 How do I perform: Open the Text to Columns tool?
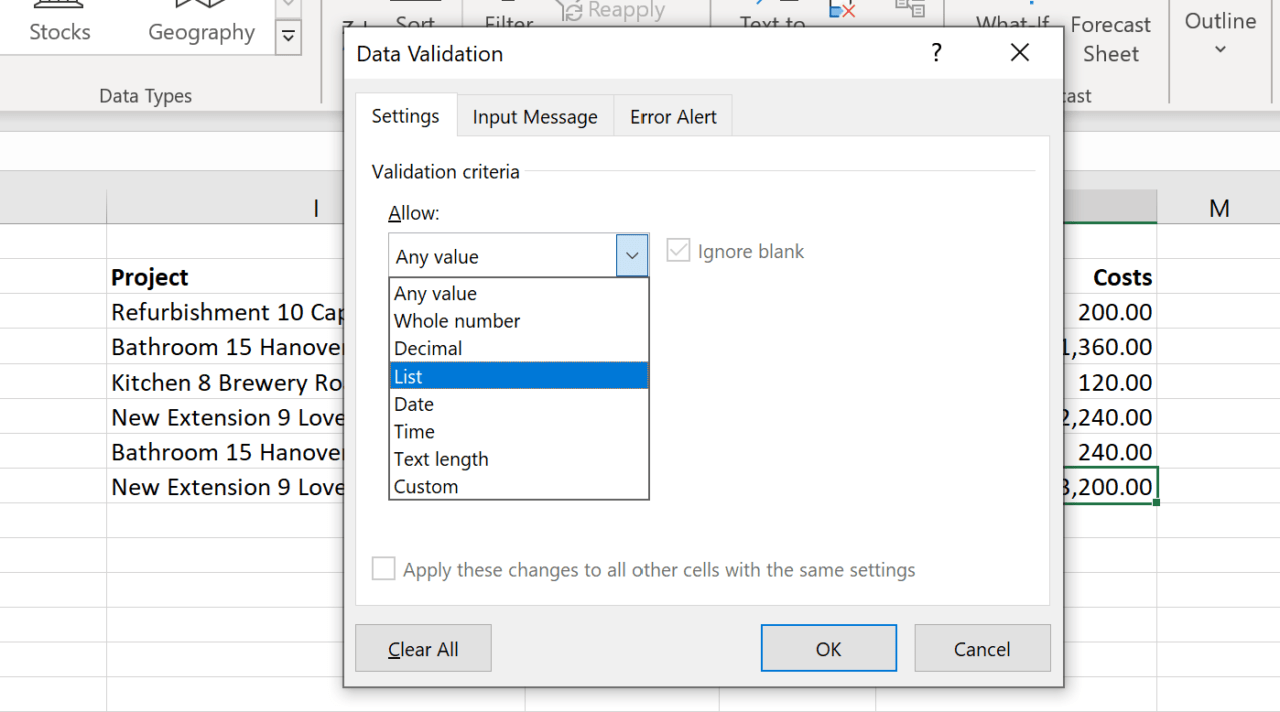(772, 18)
